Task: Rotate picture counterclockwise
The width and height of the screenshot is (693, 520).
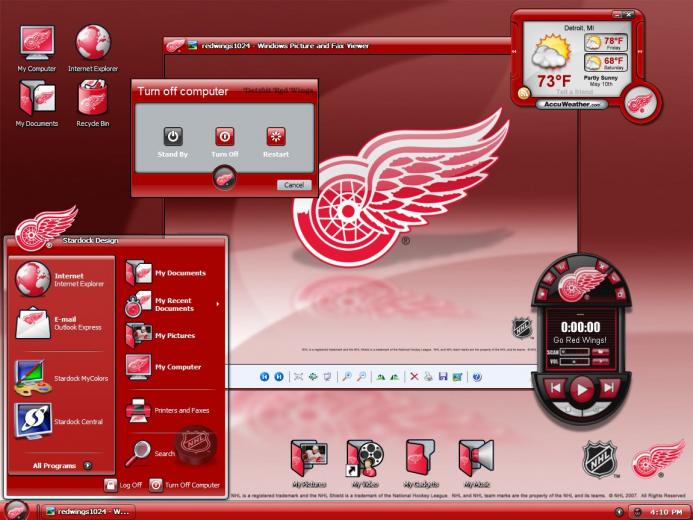Action: pos(395,377)
